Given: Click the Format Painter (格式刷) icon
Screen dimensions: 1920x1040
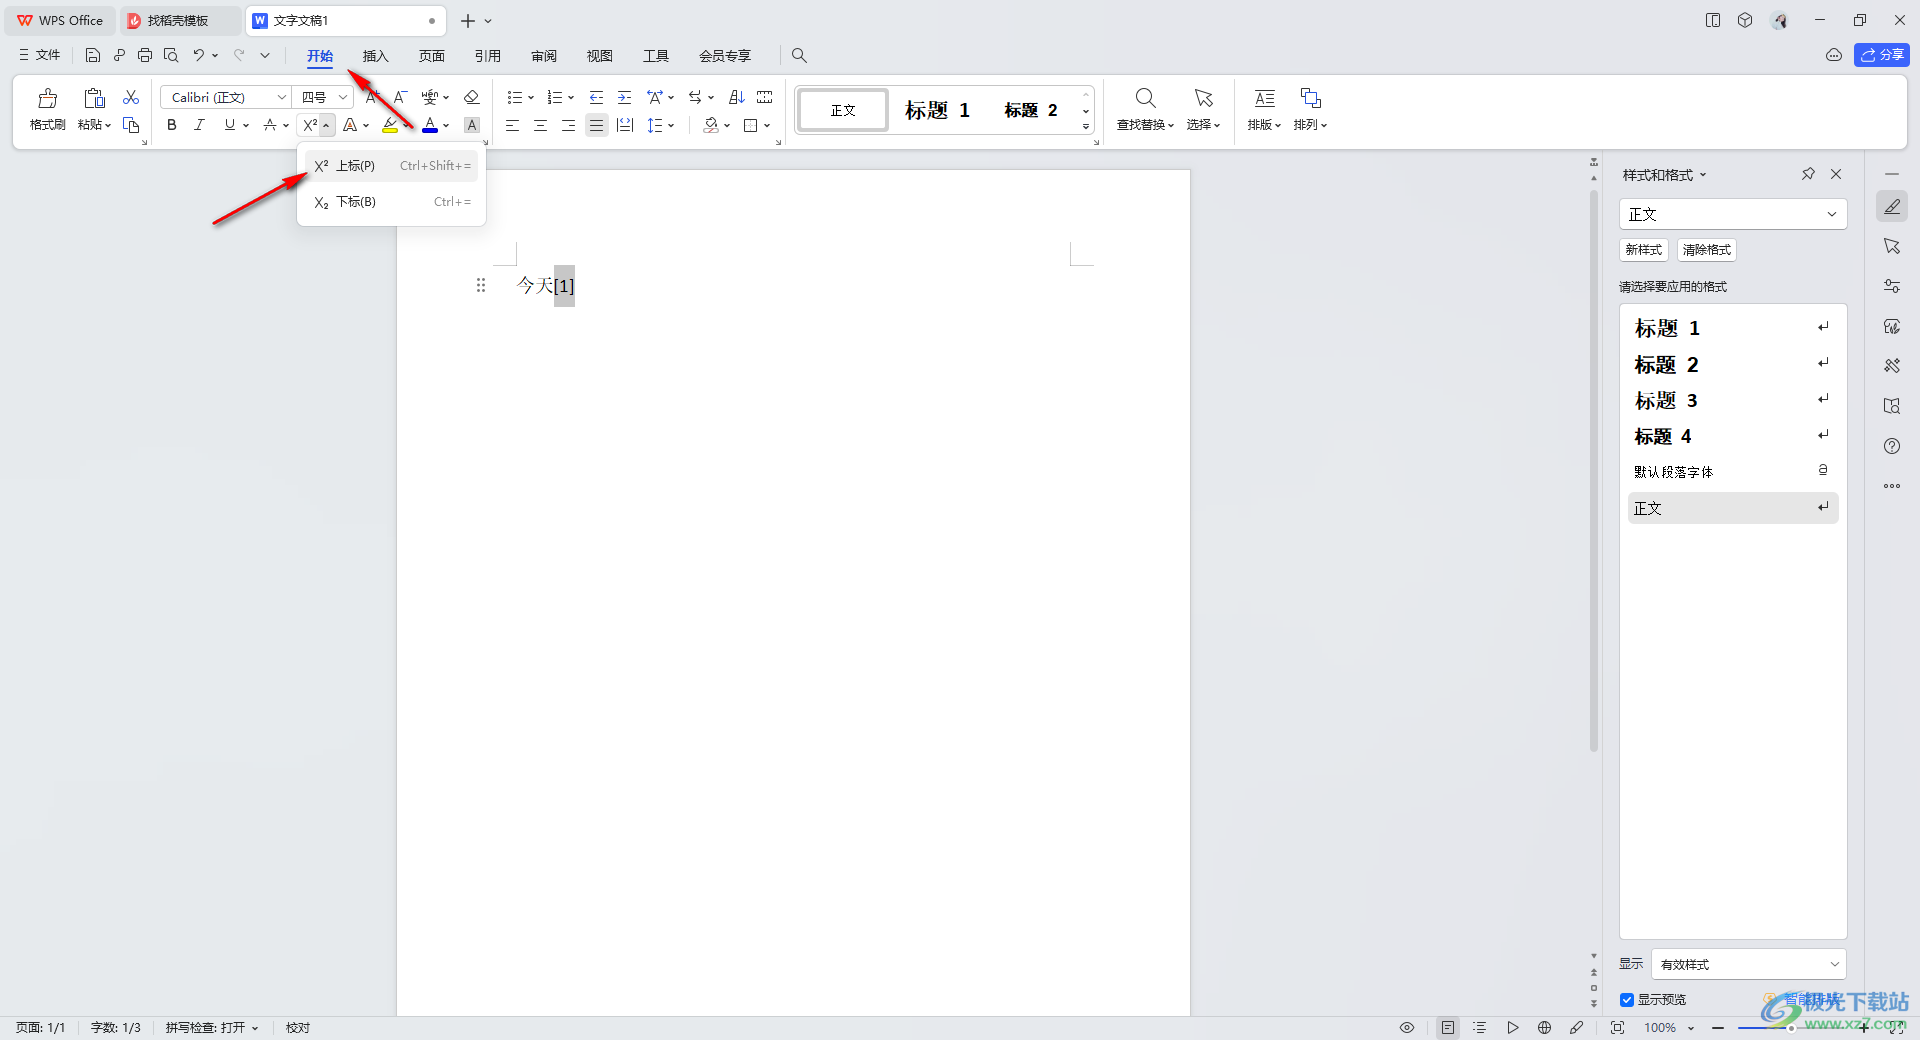Looking at the screenshot, I should point(47,98).
